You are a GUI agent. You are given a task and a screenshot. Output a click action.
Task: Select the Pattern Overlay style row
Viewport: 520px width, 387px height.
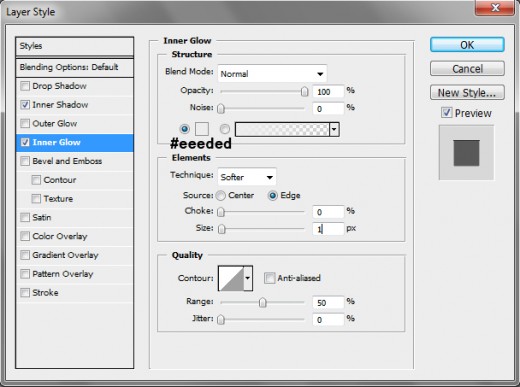(75, 274)
